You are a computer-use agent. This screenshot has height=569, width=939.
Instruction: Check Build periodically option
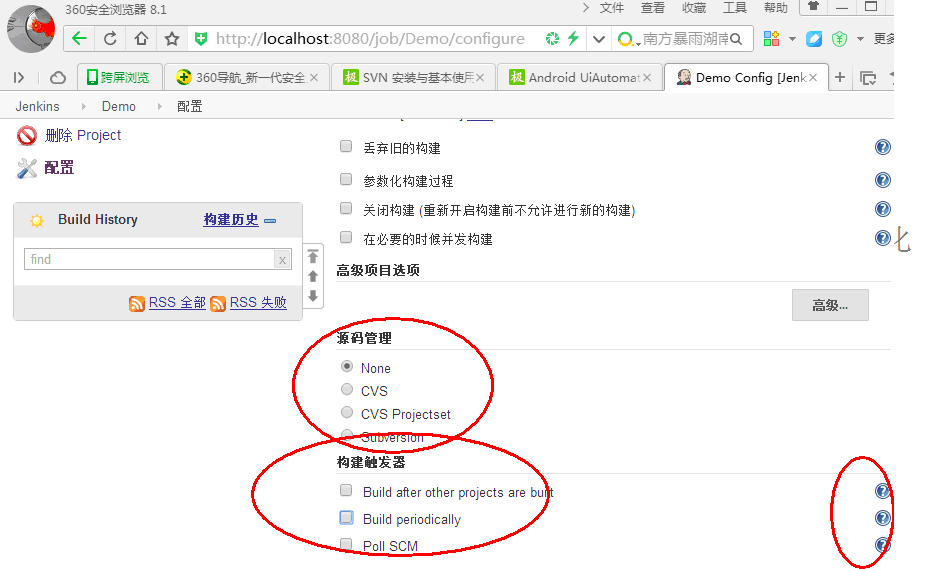click(346, 517)
